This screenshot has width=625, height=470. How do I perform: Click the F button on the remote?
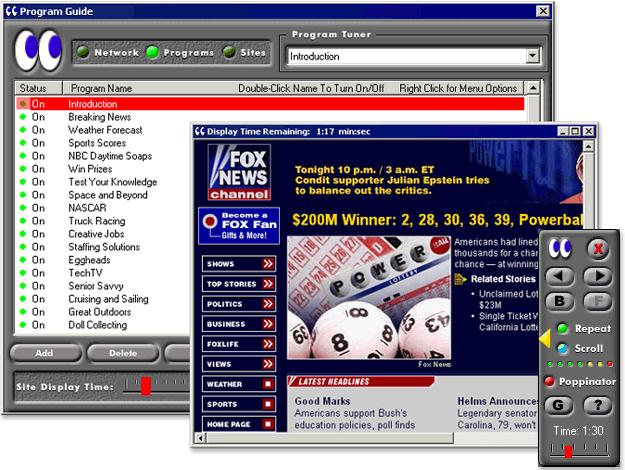(x=597, y=301)
